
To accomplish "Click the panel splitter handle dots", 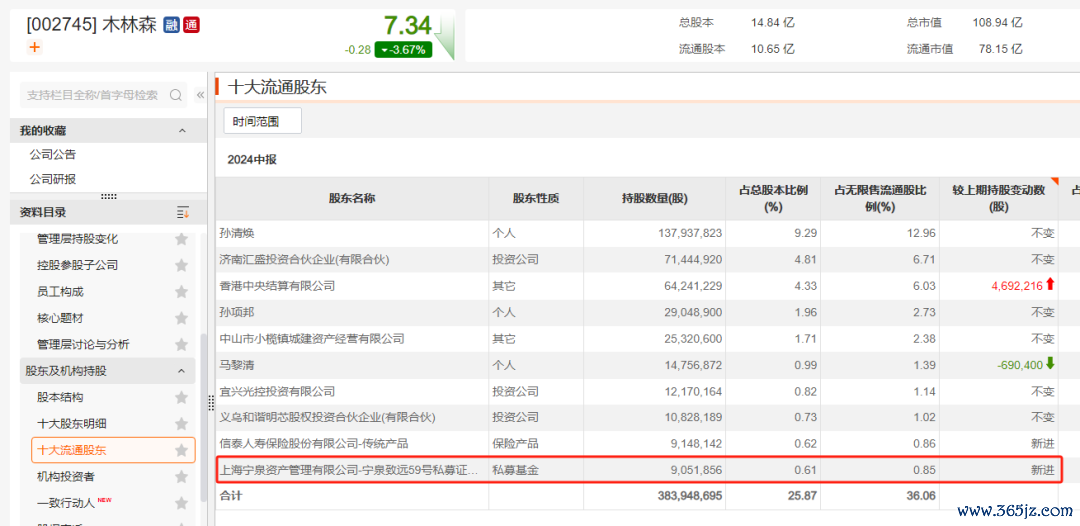I will click(x=211, y=404).
